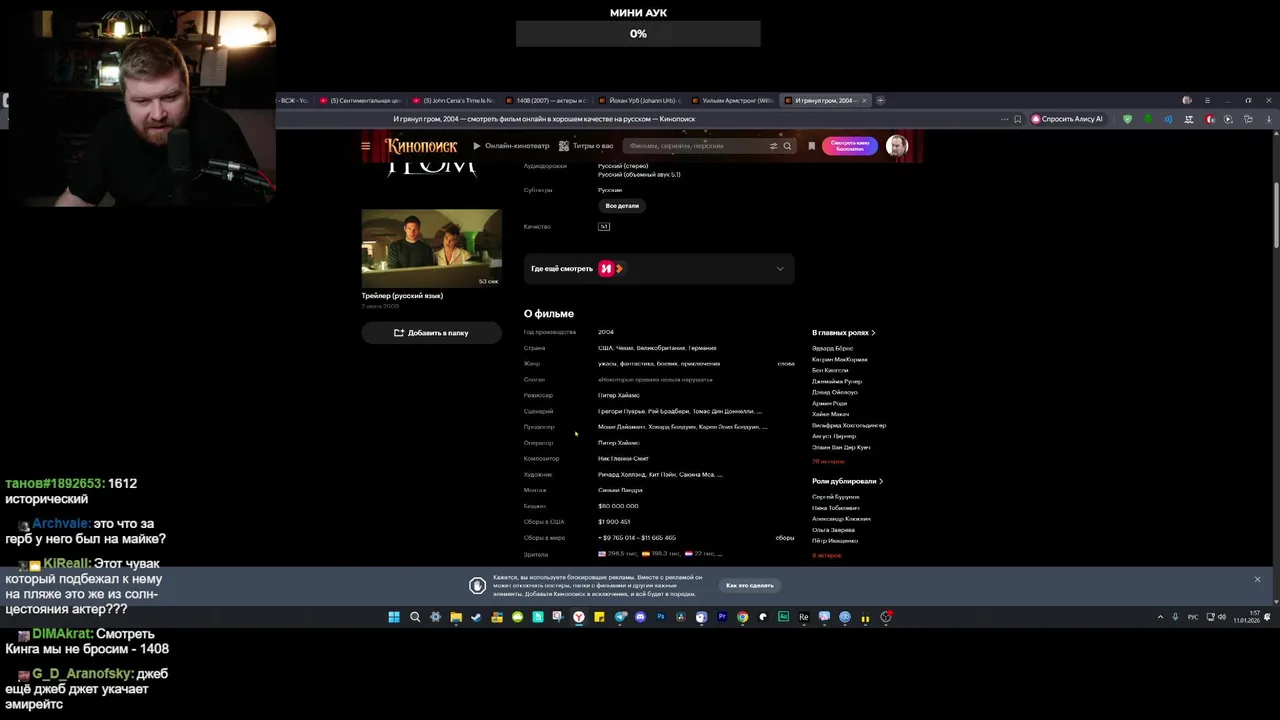Click the browser page vertical scrollbar
The image size is (1280, 720).
point(1275,215)
